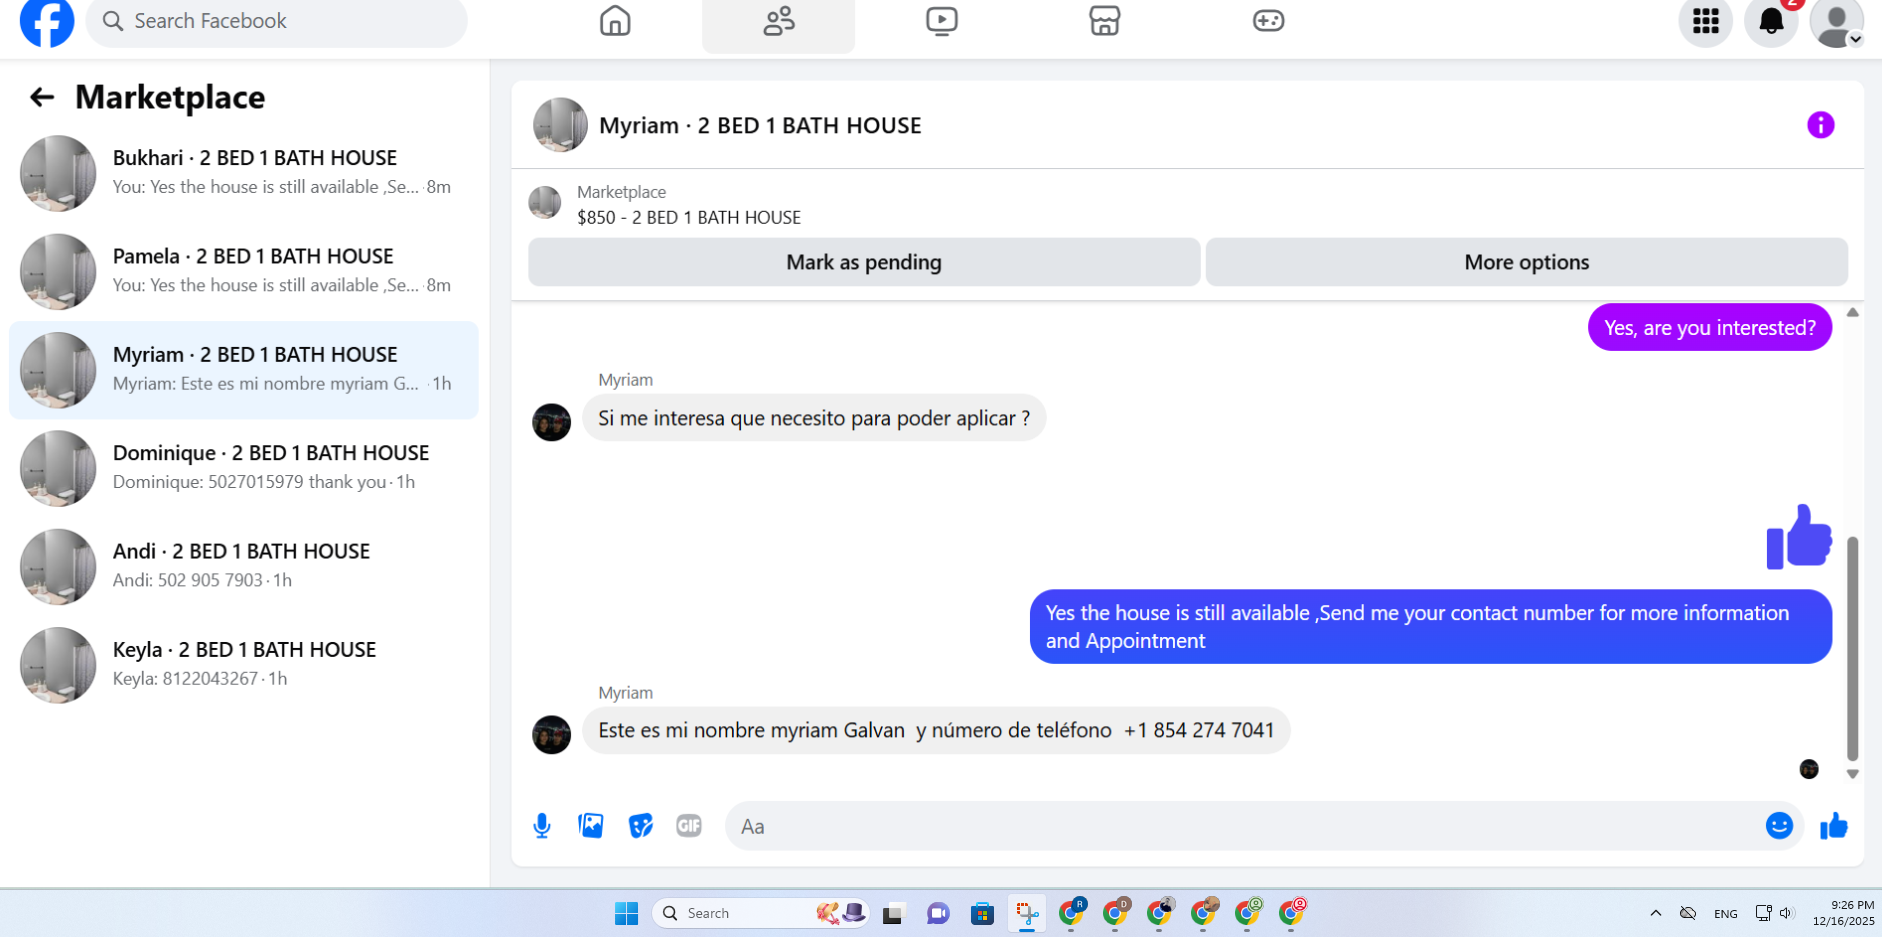1882x937 pixels.
Task: Open Andi's conversation
Action: tap(244, 566)
